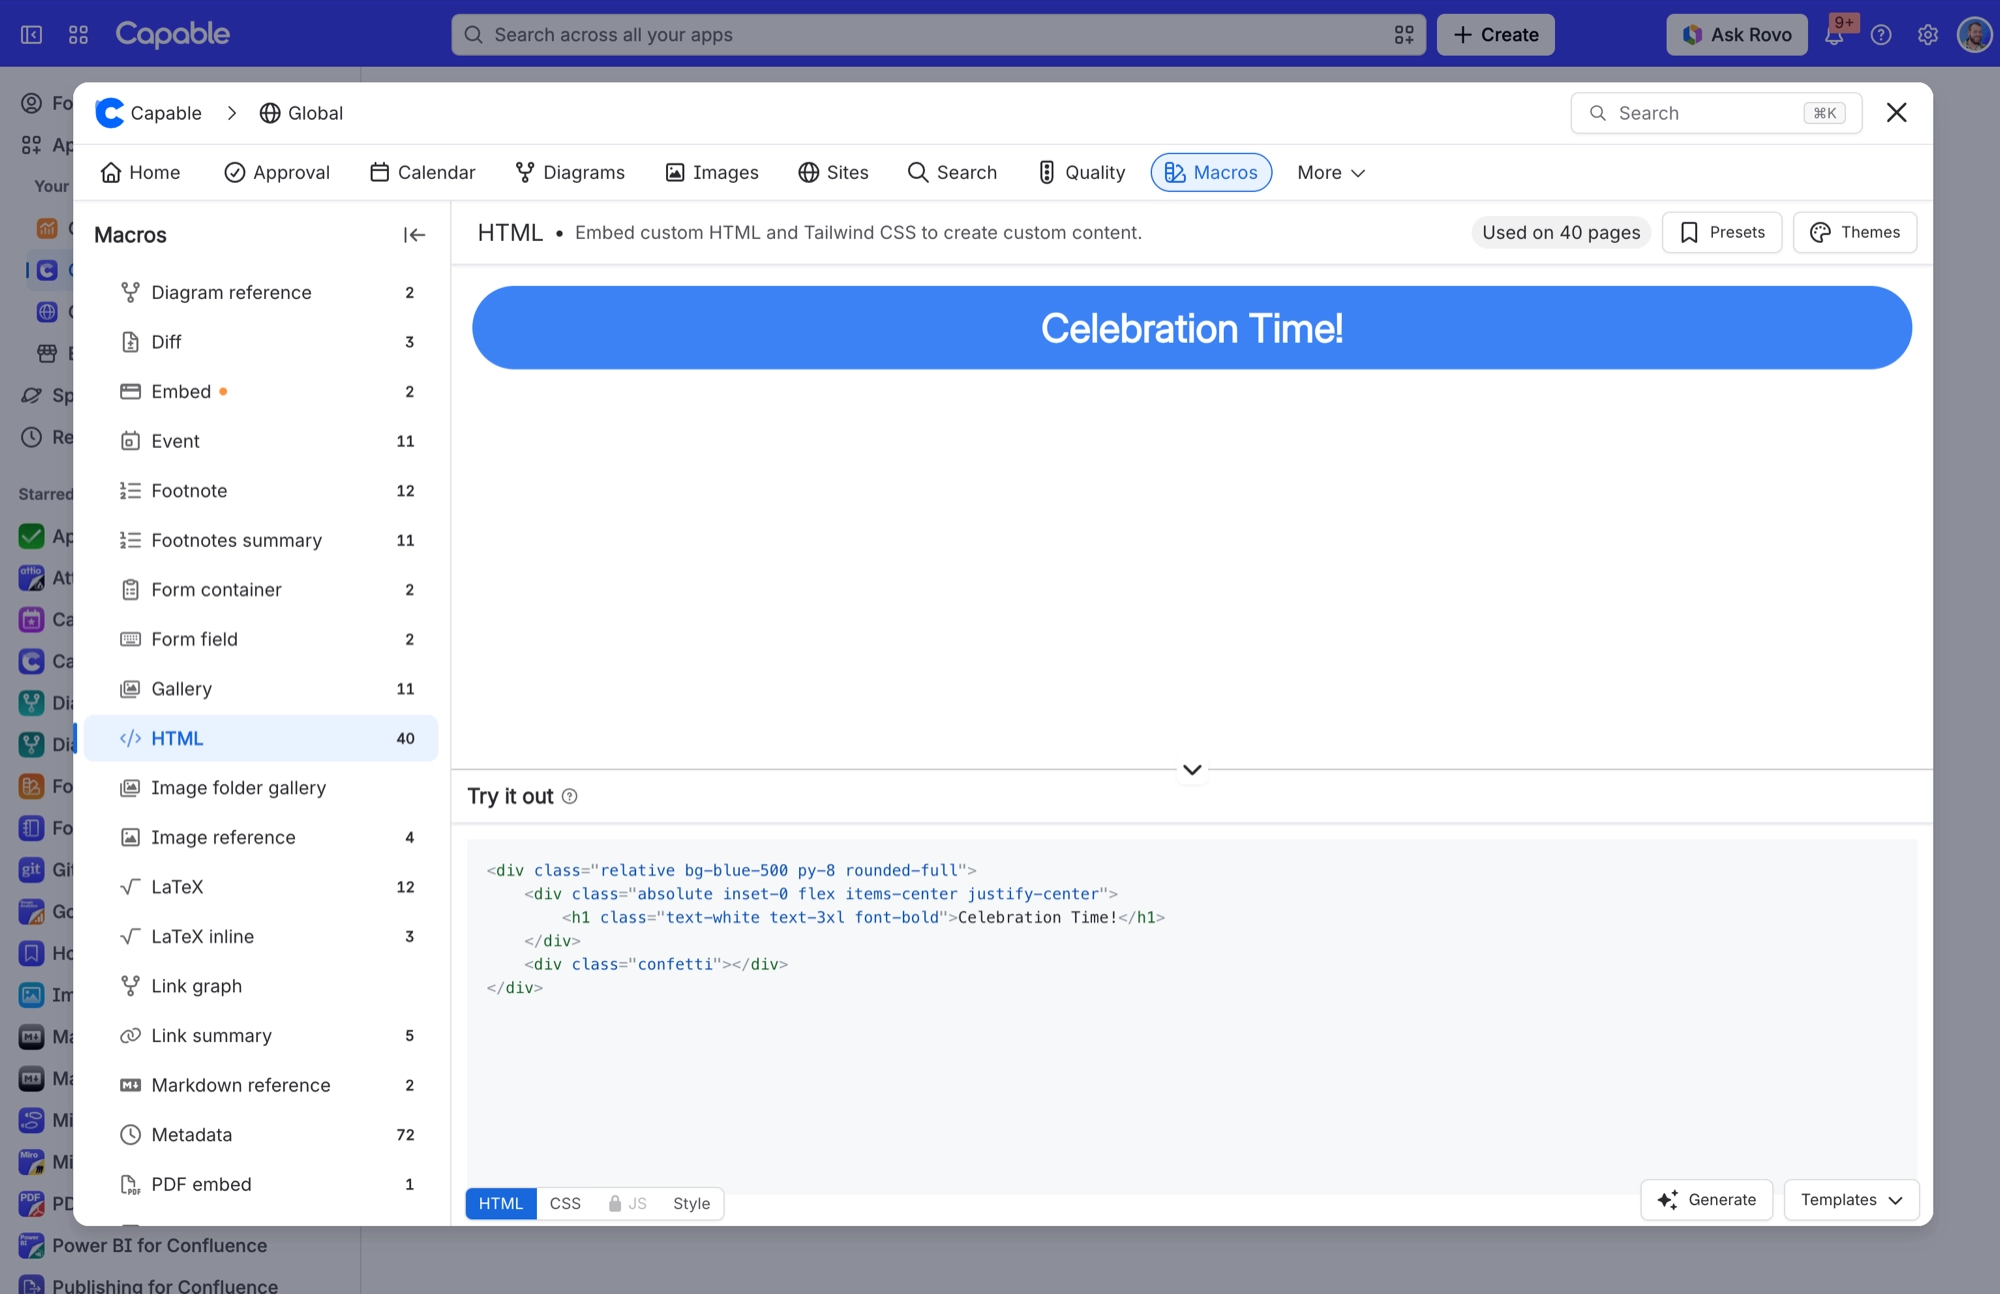Click inside the HTML code editor
This screenshot has height=1294, width=2000.
click(1192, 1015)
